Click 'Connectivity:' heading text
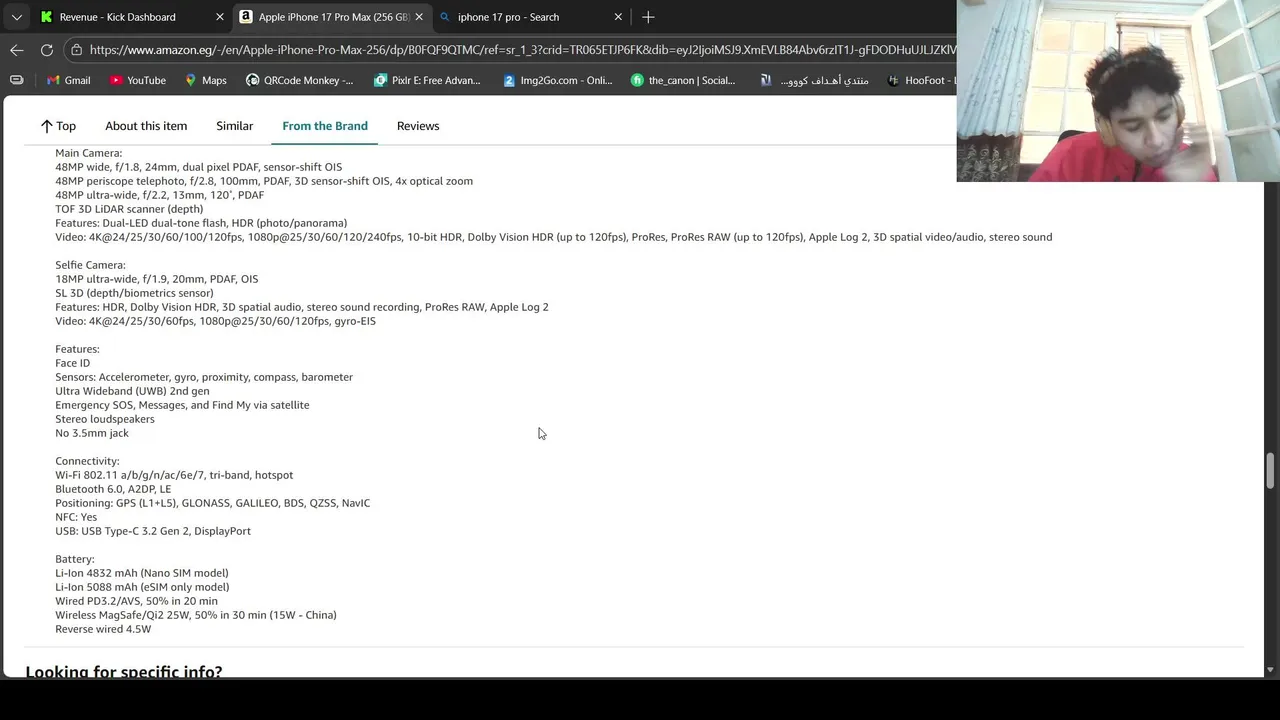 tap(87, 461)
